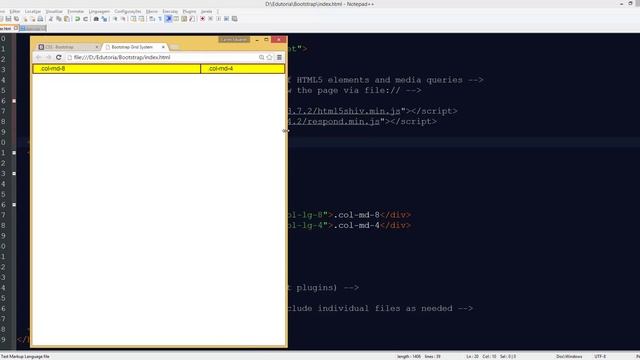
Task: Click the browser Back arrow
Action: pyautogui.click(x=38, y=58)
